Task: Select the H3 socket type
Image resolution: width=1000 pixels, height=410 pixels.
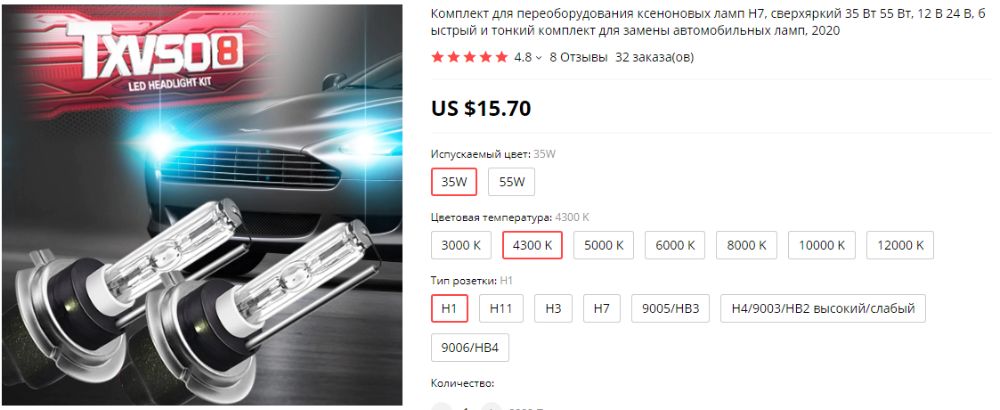Action: 553,309
